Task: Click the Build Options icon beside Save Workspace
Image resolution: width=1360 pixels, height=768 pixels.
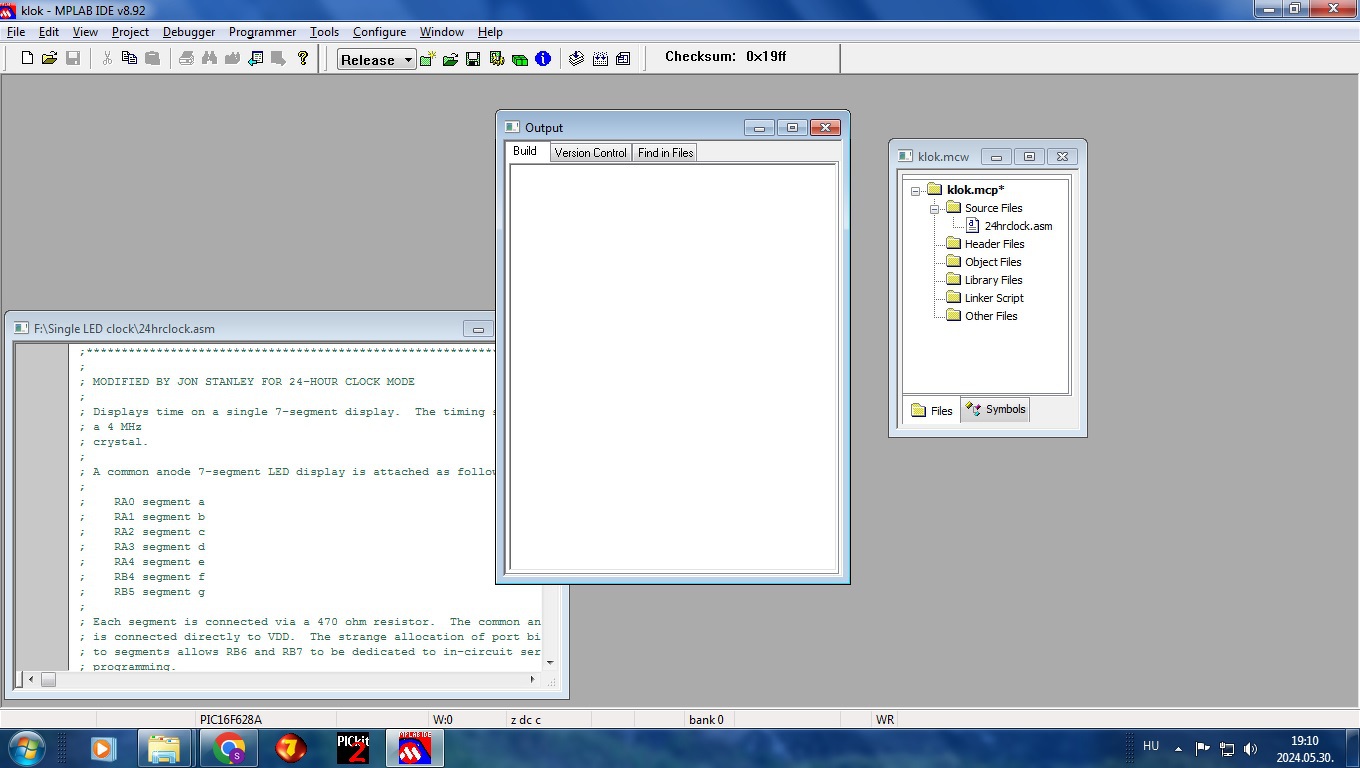Action: 497,60
